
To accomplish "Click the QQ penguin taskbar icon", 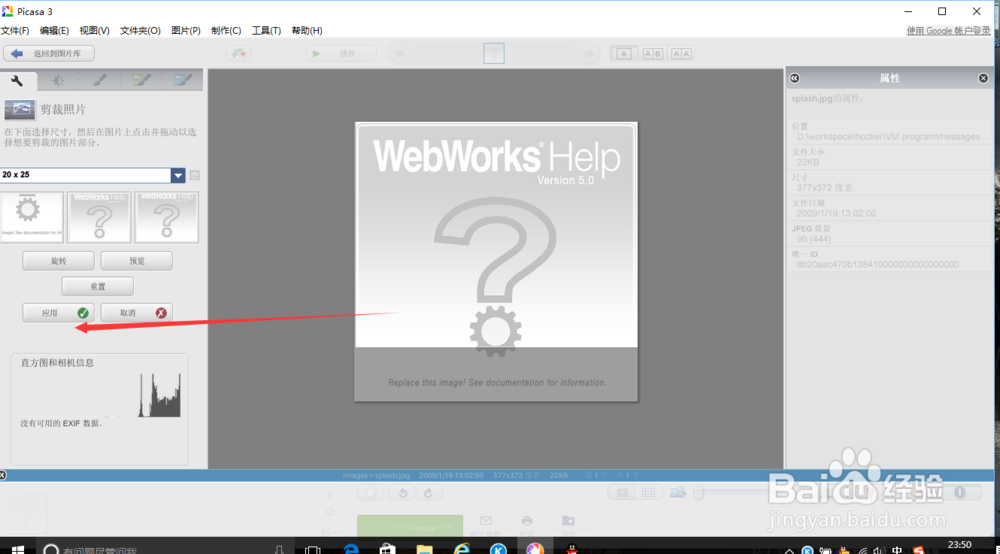I will pos(572,548).
